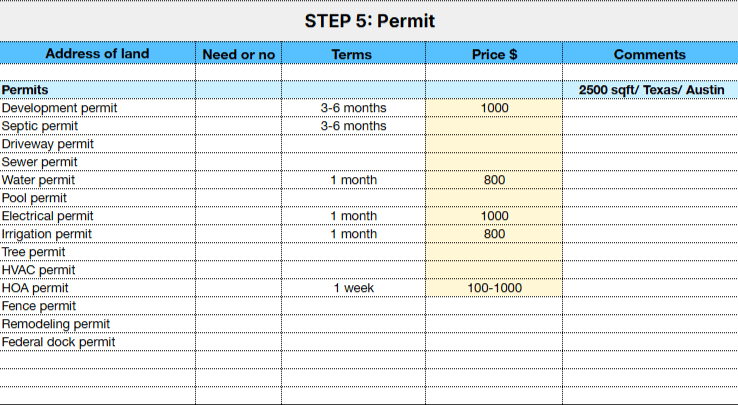Click the Fence permit Need or no cell

239,306
